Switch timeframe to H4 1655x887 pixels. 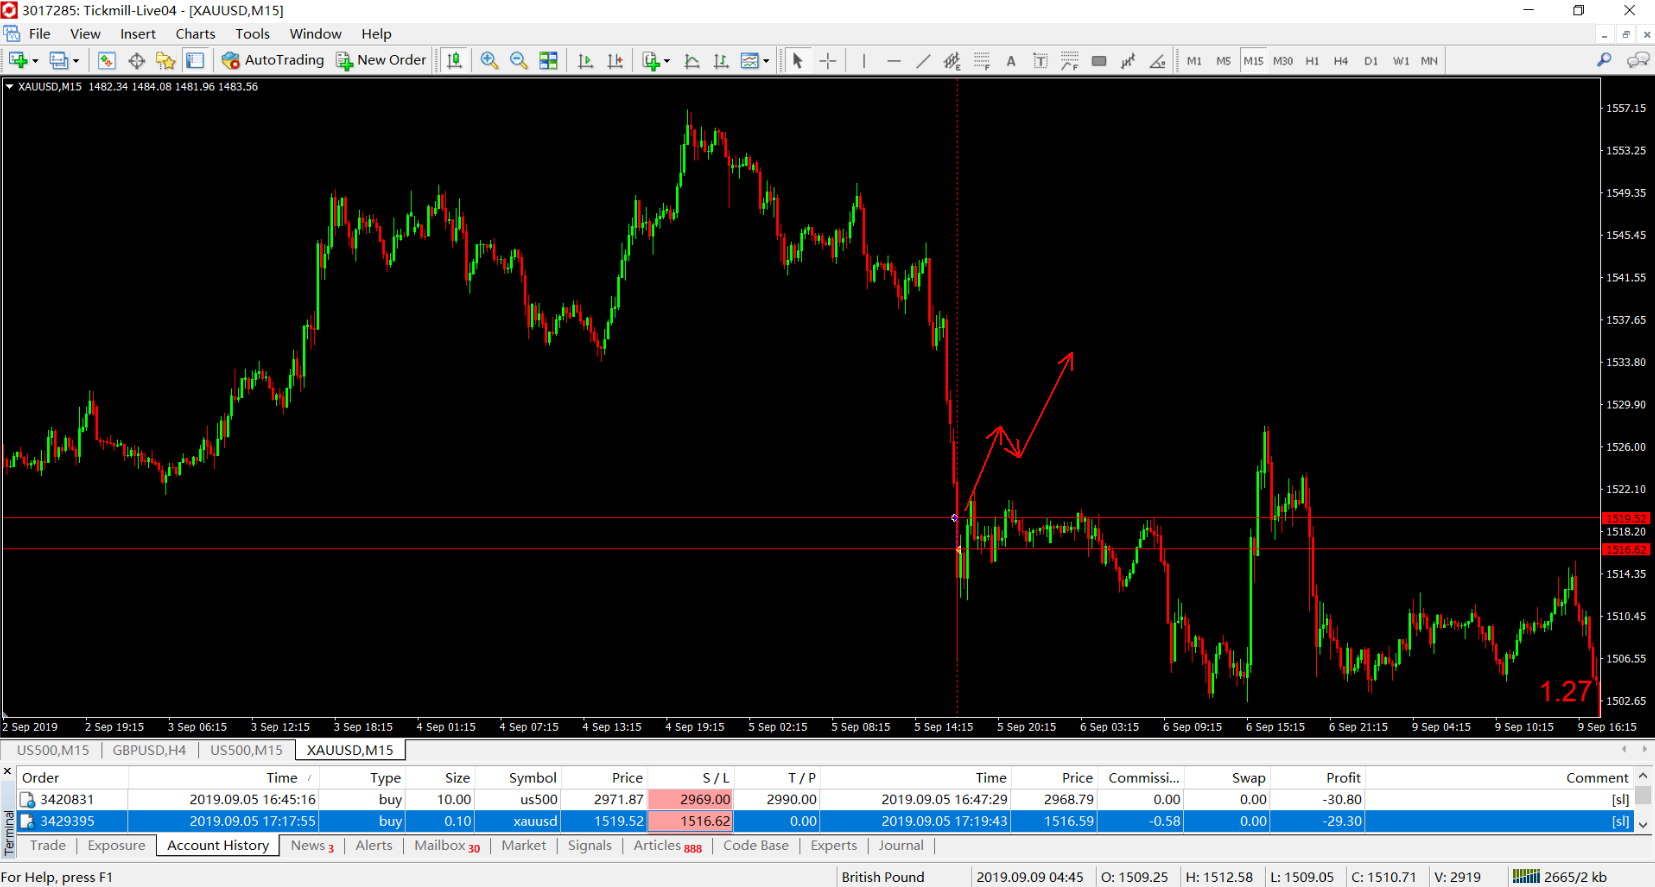point(1341,61)
